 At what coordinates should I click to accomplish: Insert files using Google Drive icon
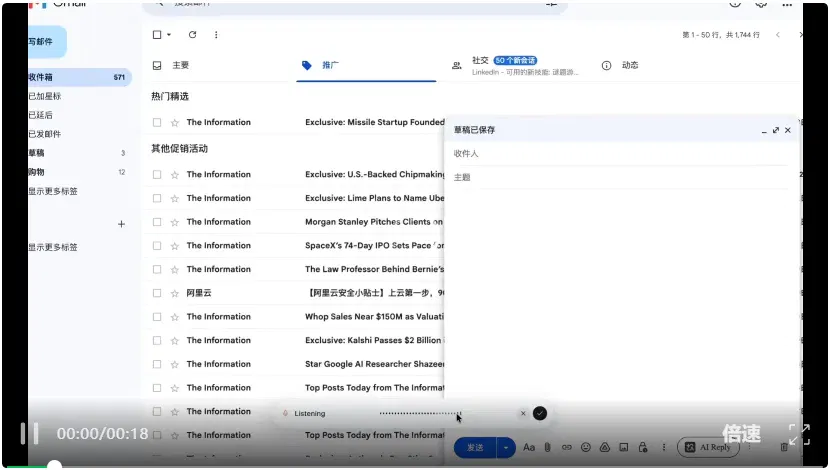point(605,447)
